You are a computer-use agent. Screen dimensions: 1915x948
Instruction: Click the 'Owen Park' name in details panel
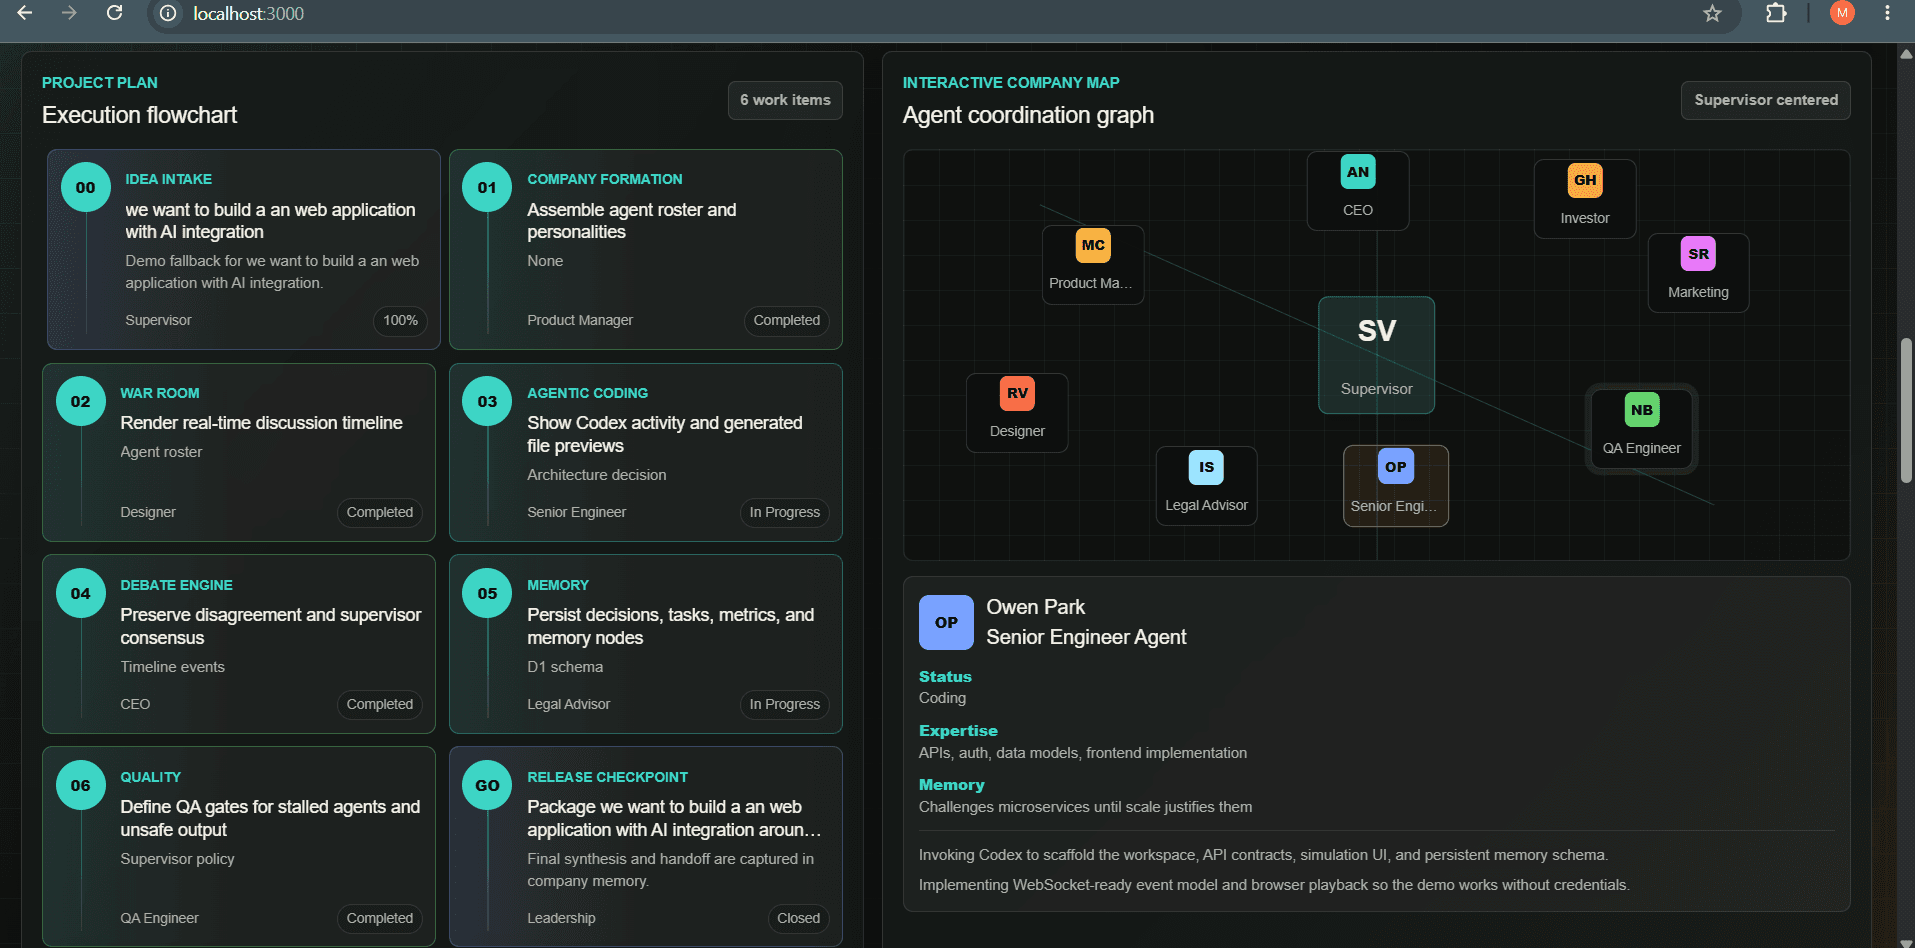pos(1035,607)
